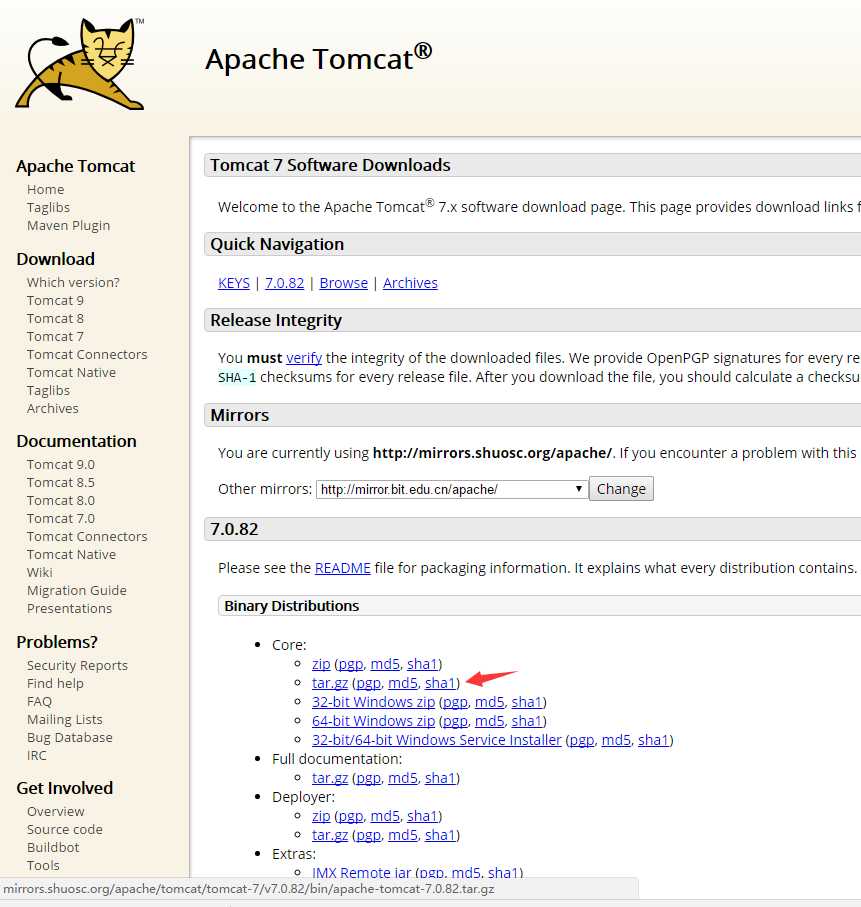Viewport: 861px width, 907px height.
Task: Download the Deployer zip
Action: pos(321,816)
